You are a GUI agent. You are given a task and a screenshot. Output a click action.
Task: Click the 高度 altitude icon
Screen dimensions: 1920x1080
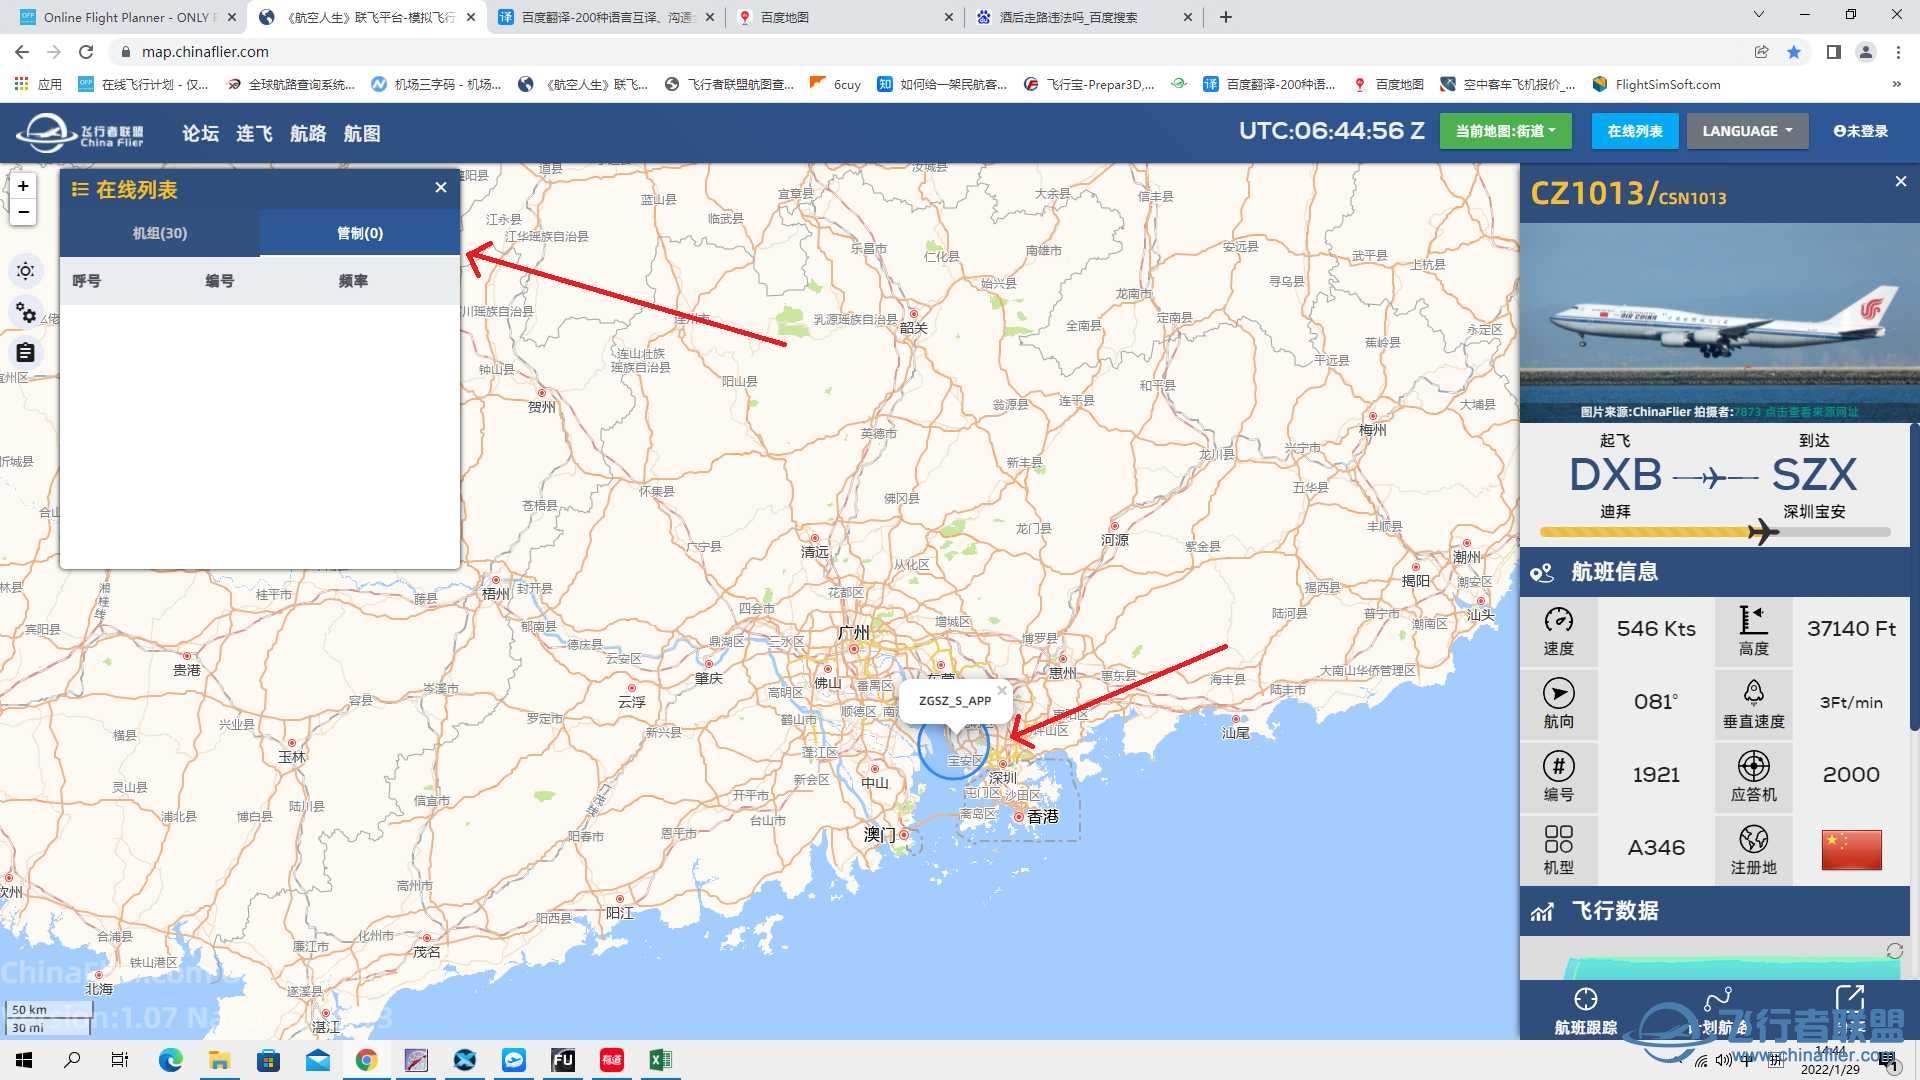pyautogui.click(x=1753, y=620)
